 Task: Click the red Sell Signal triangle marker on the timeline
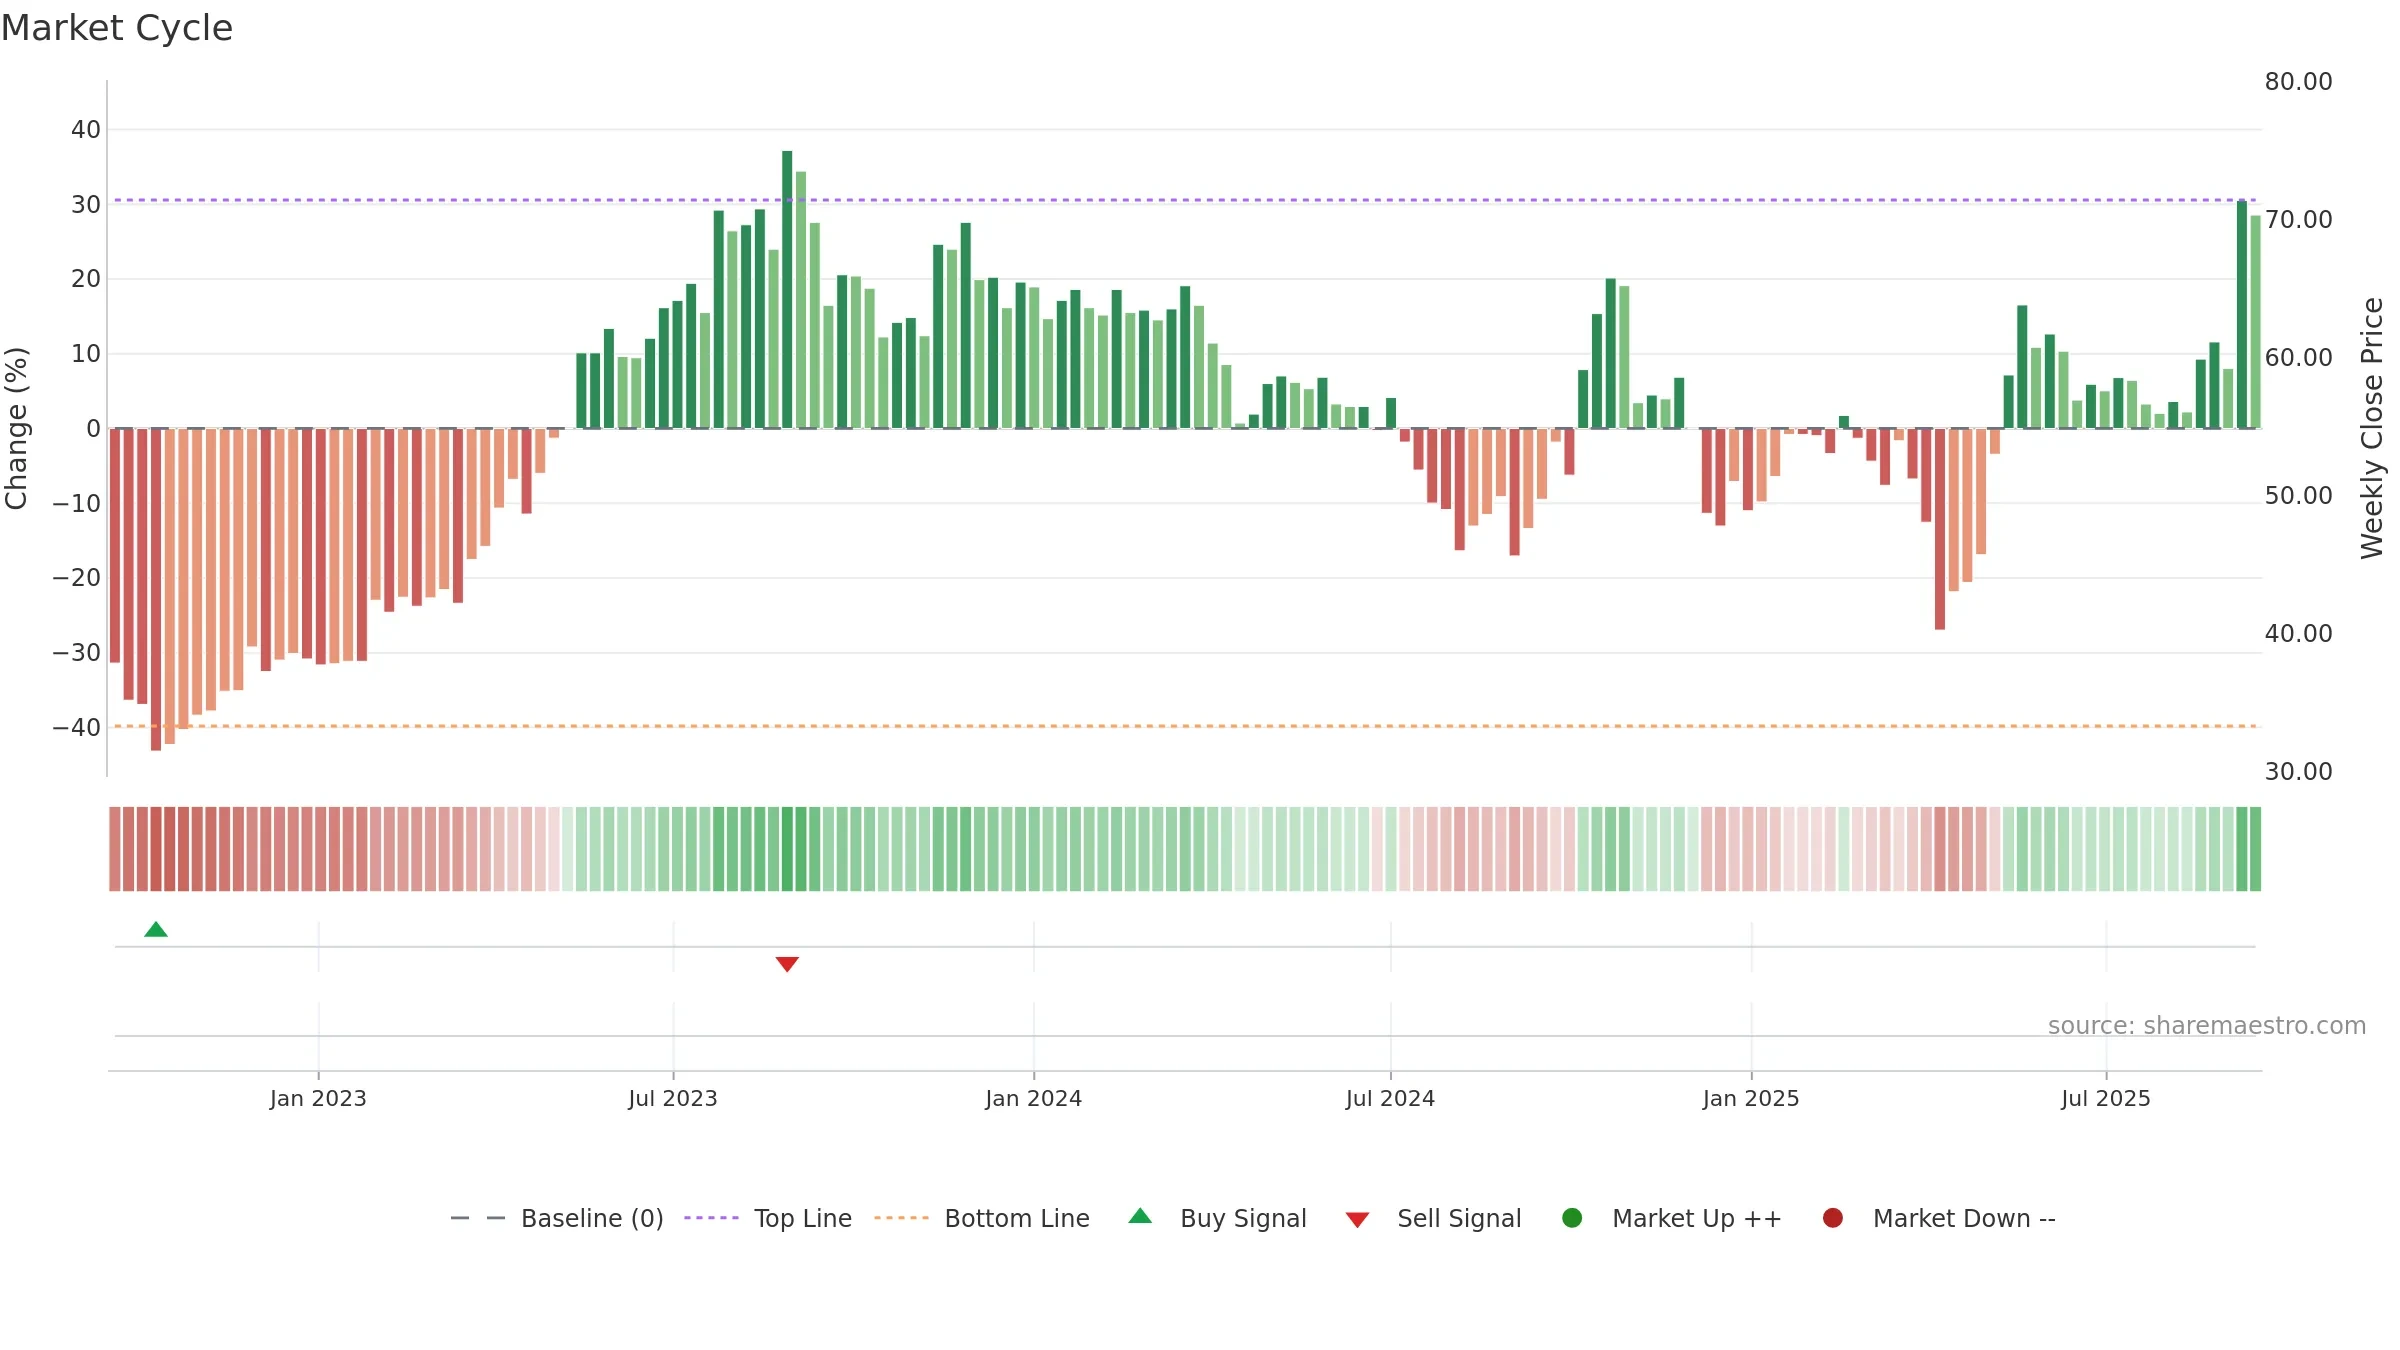tap(787, 964)
